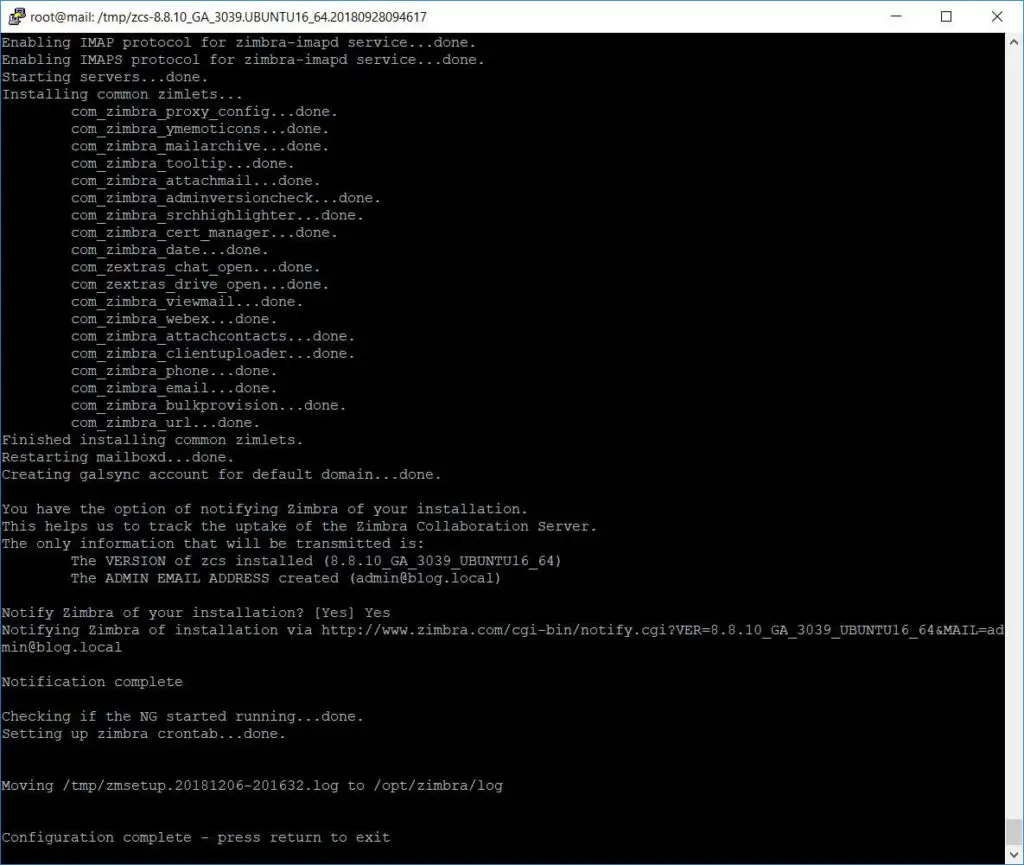
Task: Click the com_zimbra_viewmail line
Action: click(x=187, y=302)
